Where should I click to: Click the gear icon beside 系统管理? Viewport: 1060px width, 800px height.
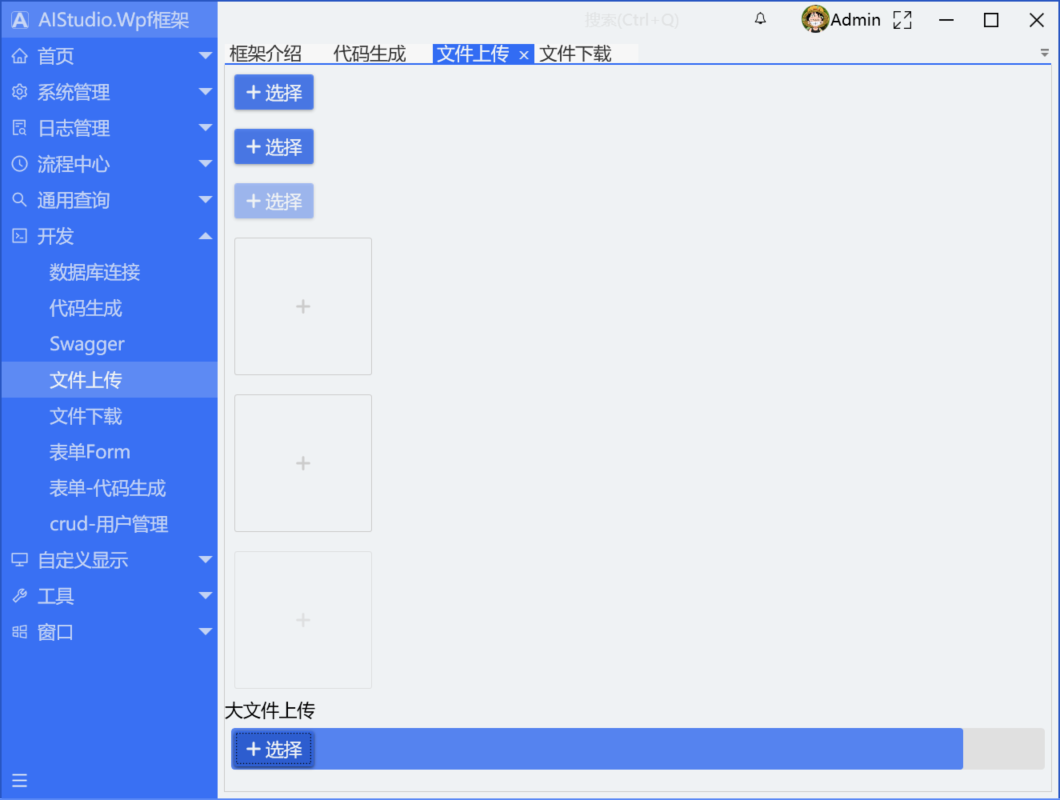click(20, 92)
